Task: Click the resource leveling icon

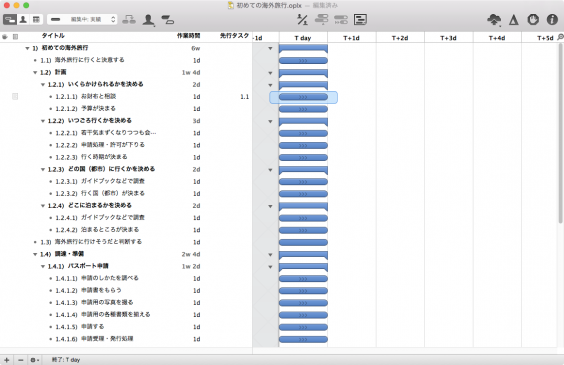Action: pos(302,19)
